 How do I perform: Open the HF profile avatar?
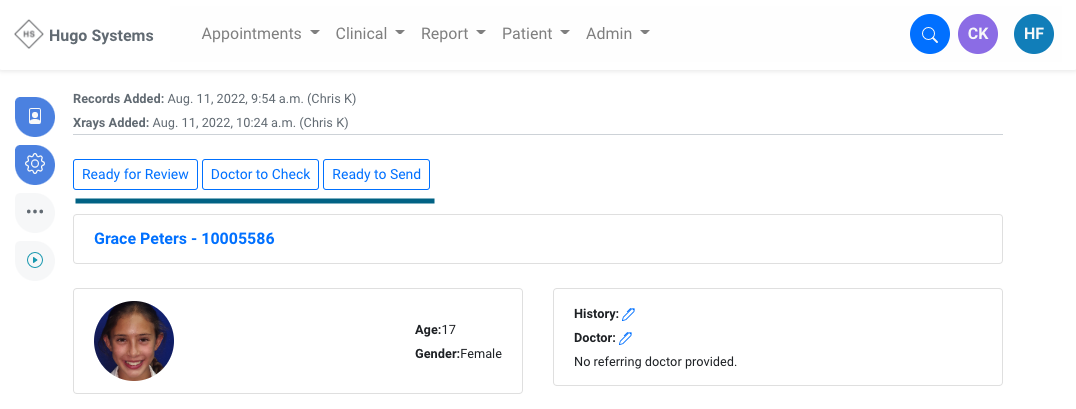coord(1033,34)
